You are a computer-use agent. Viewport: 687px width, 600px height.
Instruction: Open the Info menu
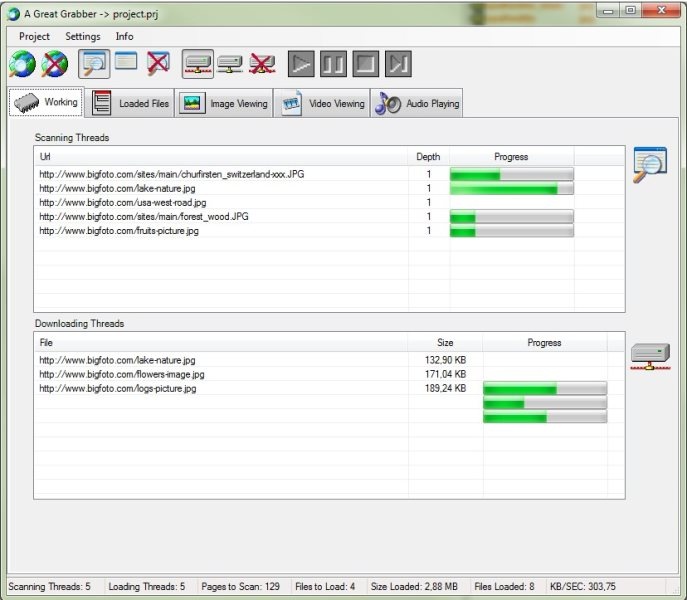[x=124, y=36]
